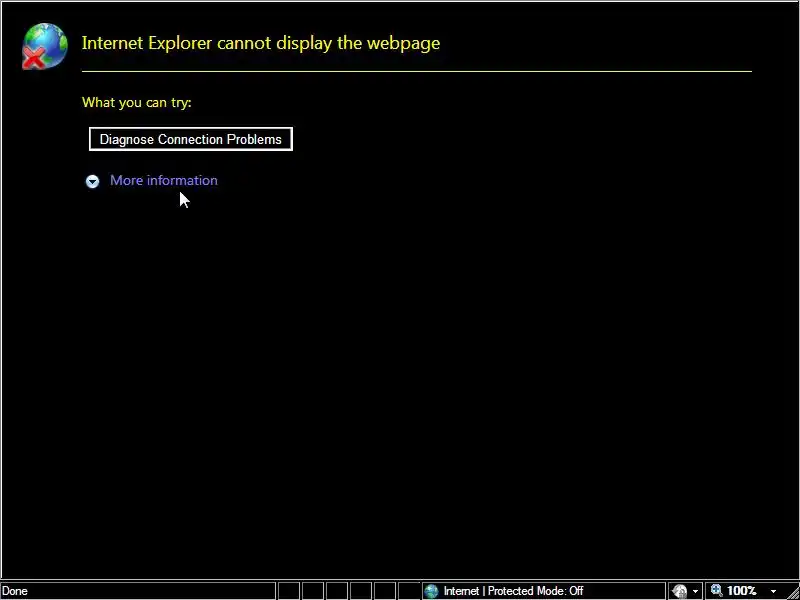The width and height of the screenshot is (800, 600).
Task: Click the 'What you can try:' text
Action: tap(137, 102)
